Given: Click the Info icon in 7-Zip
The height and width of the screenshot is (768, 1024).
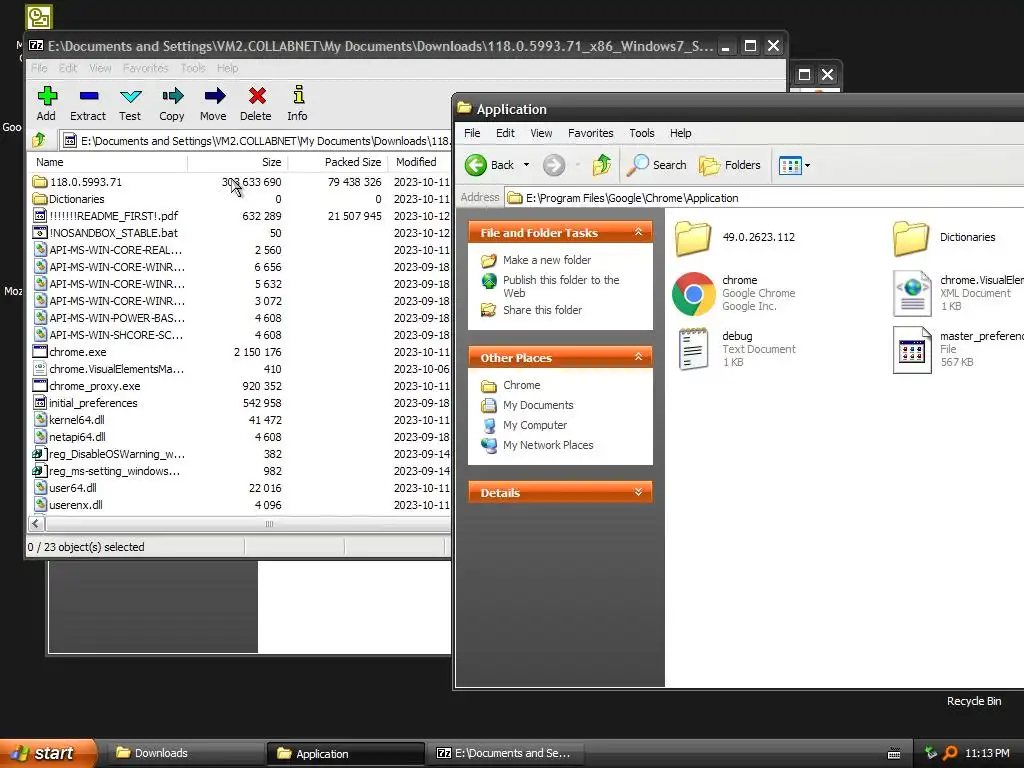Looking at the screenshot, I should [x=298, y=103].
